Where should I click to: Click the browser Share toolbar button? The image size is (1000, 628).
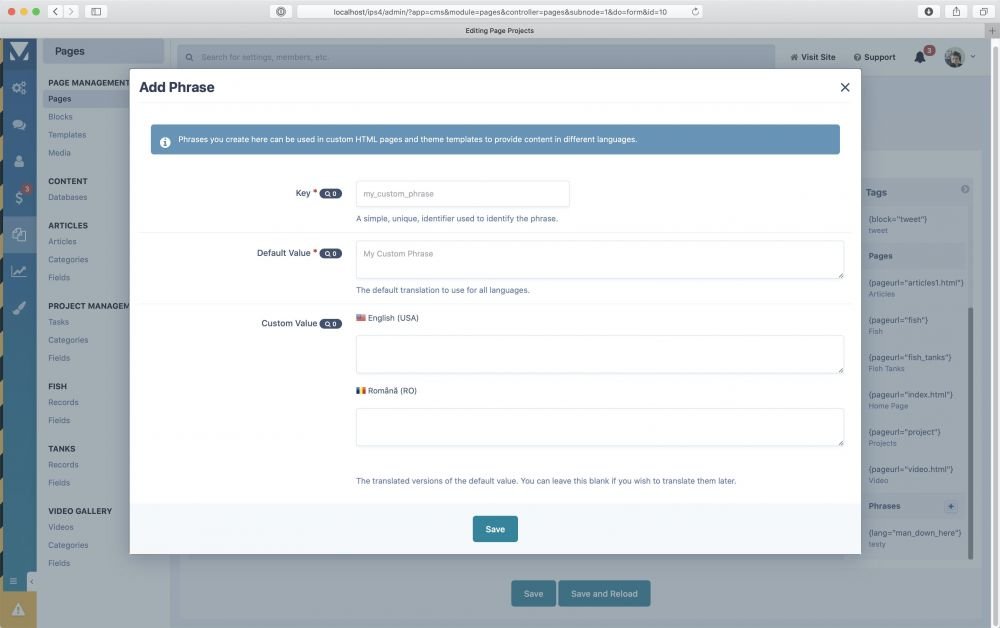coord(957,11)
